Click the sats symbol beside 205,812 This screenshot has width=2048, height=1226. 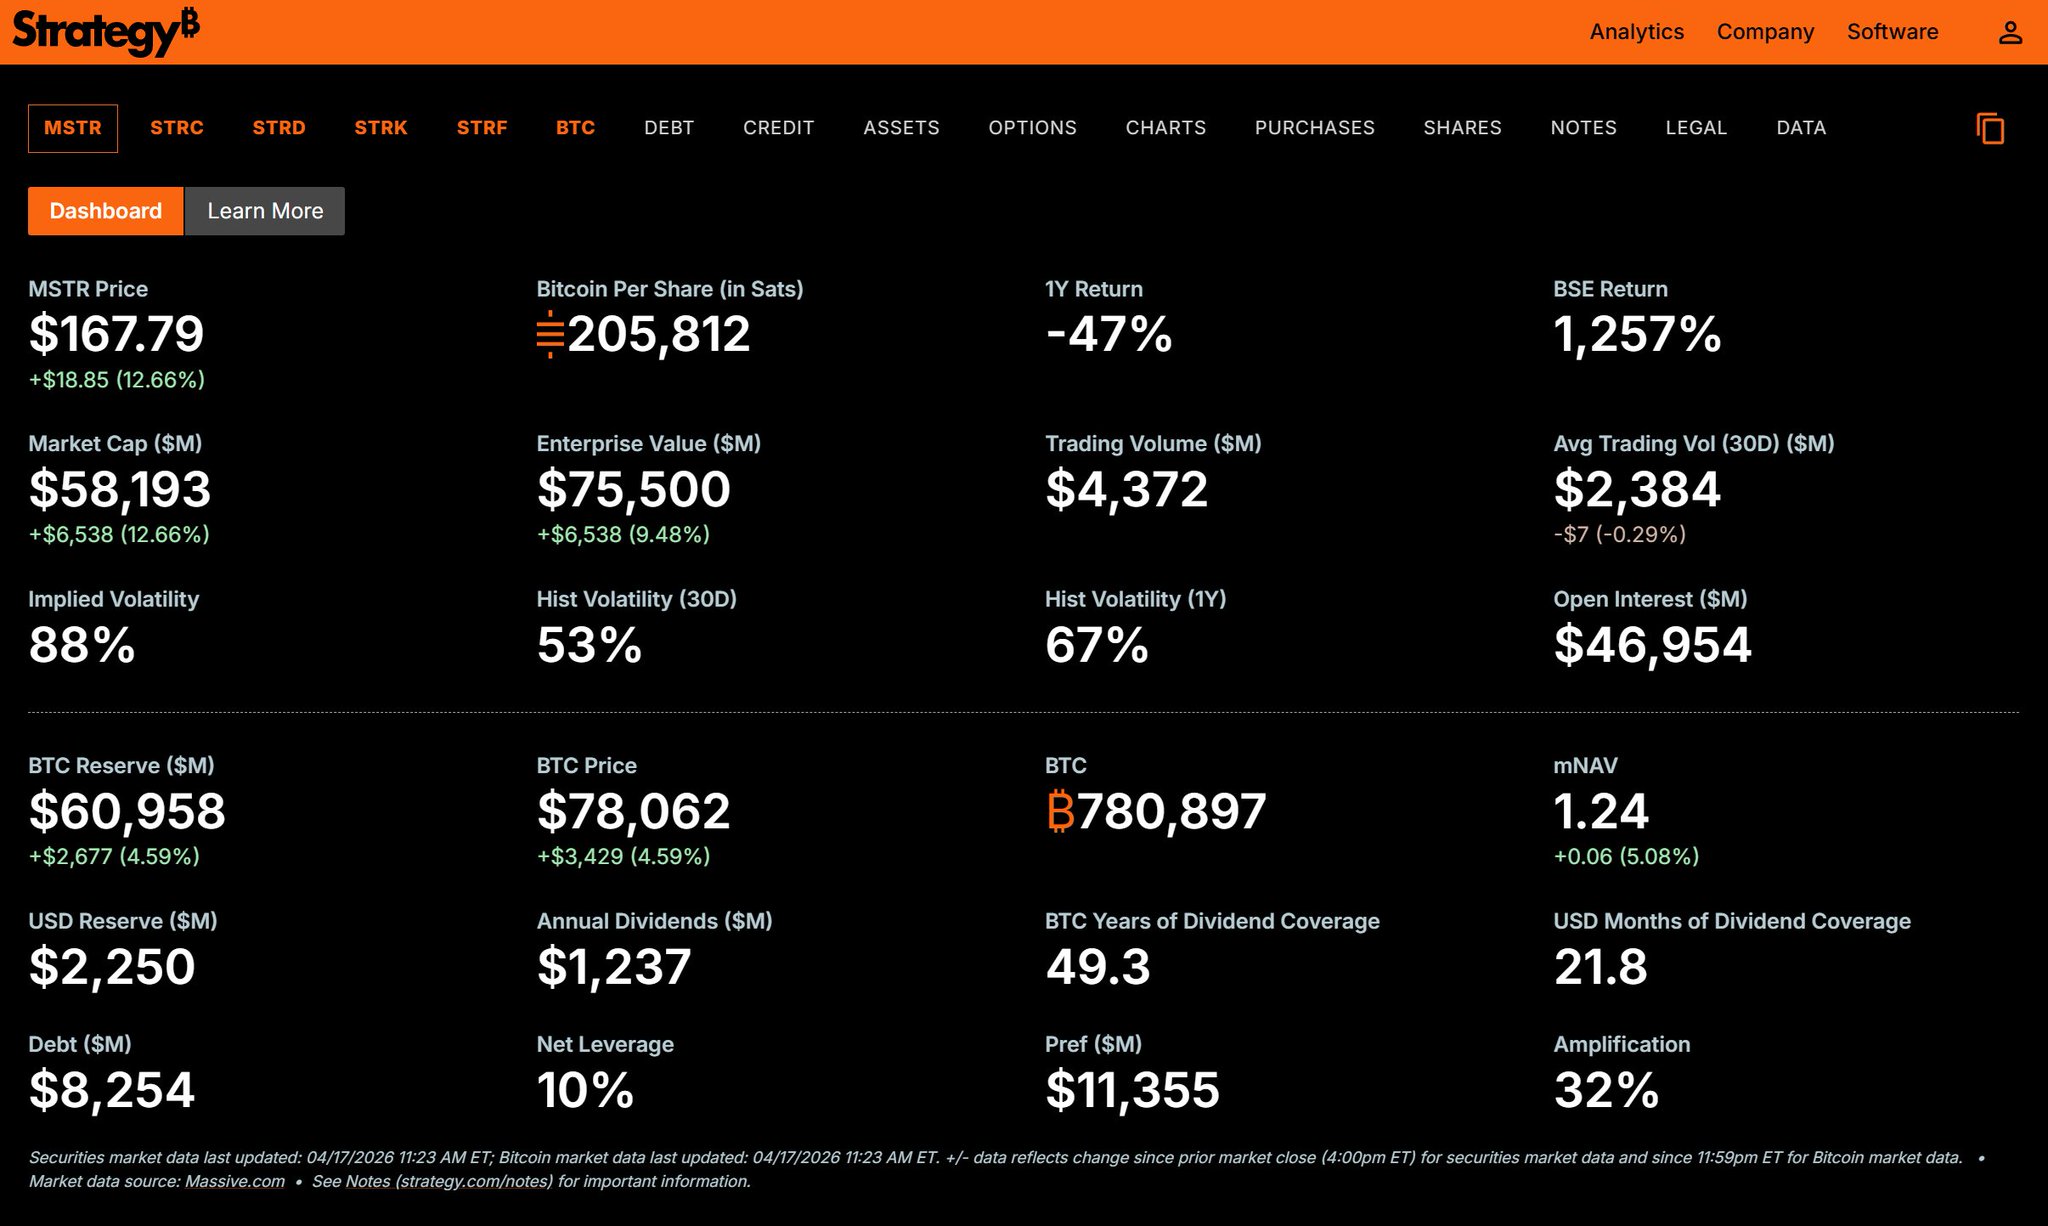coord(550,334)
